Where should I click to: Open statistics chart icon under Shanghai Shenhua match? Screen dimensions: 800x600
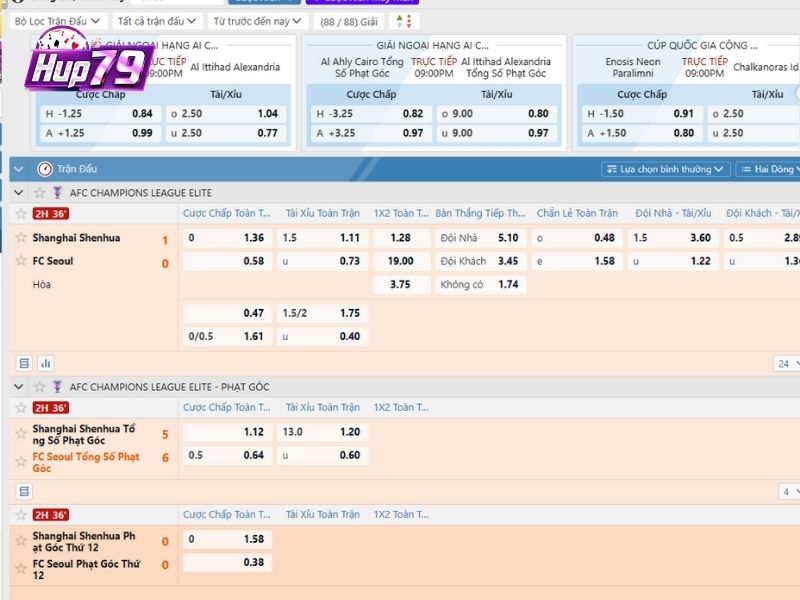point(45,363)
